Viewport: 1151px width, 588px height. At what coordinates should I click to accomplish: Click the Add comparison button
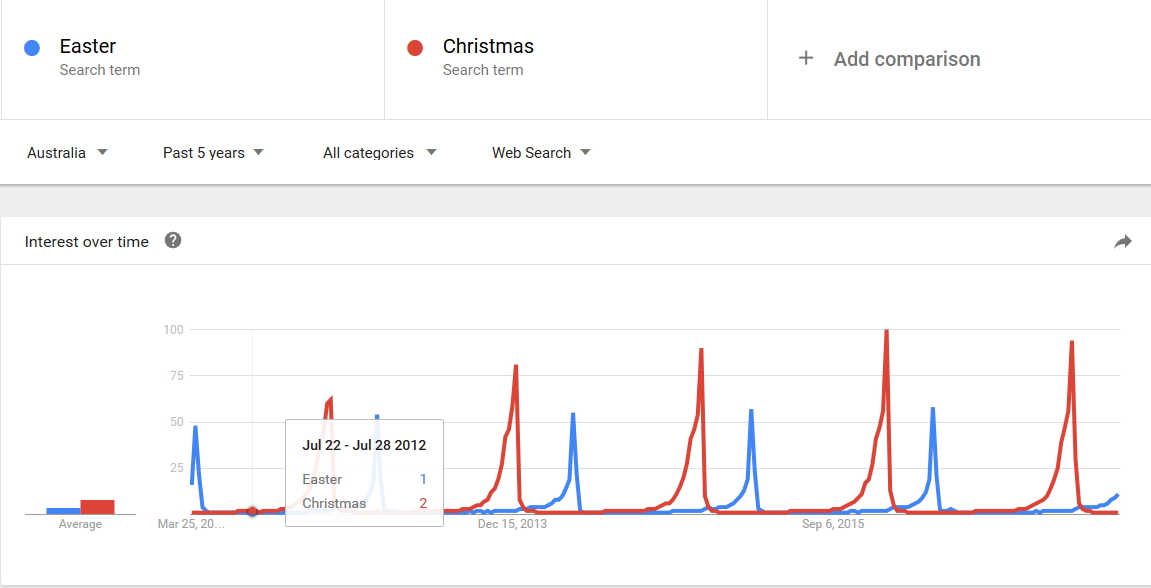click(x=889, y=59)
